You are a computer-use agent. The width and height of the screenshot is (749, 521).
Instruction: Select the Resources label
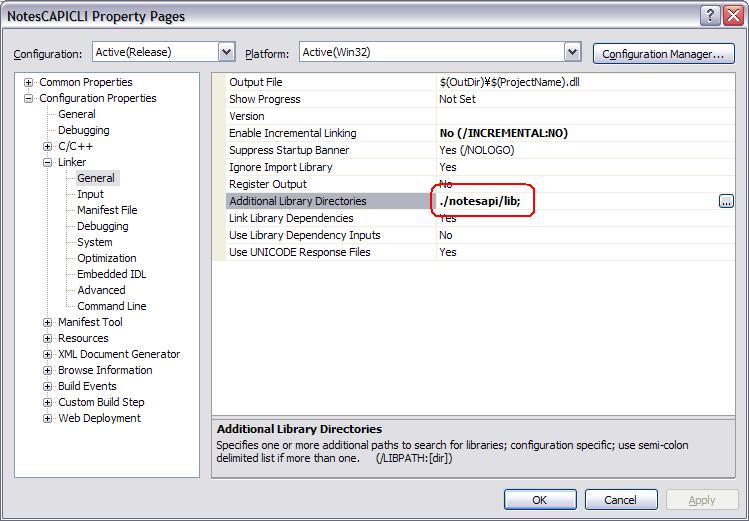83,338
